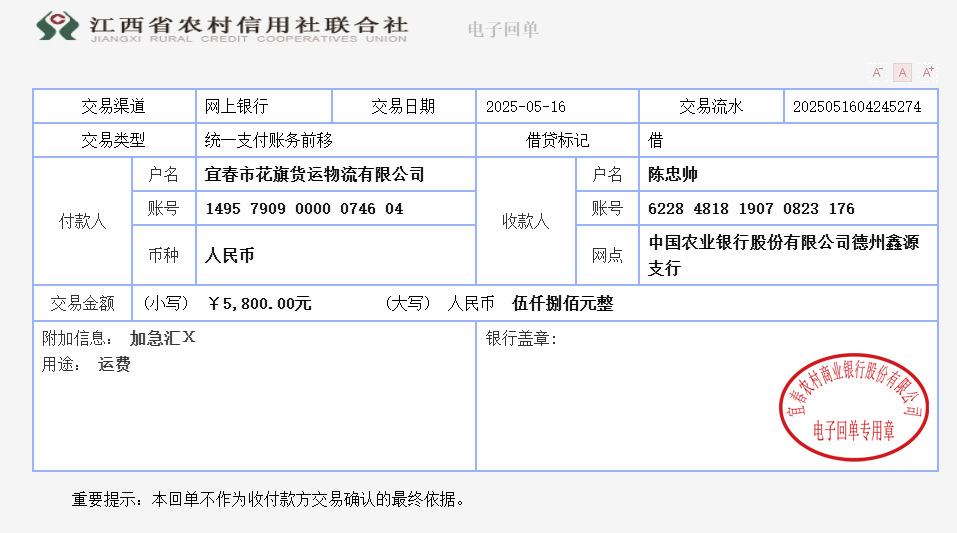Click the 交易渠道 label cell

[114, 106]
